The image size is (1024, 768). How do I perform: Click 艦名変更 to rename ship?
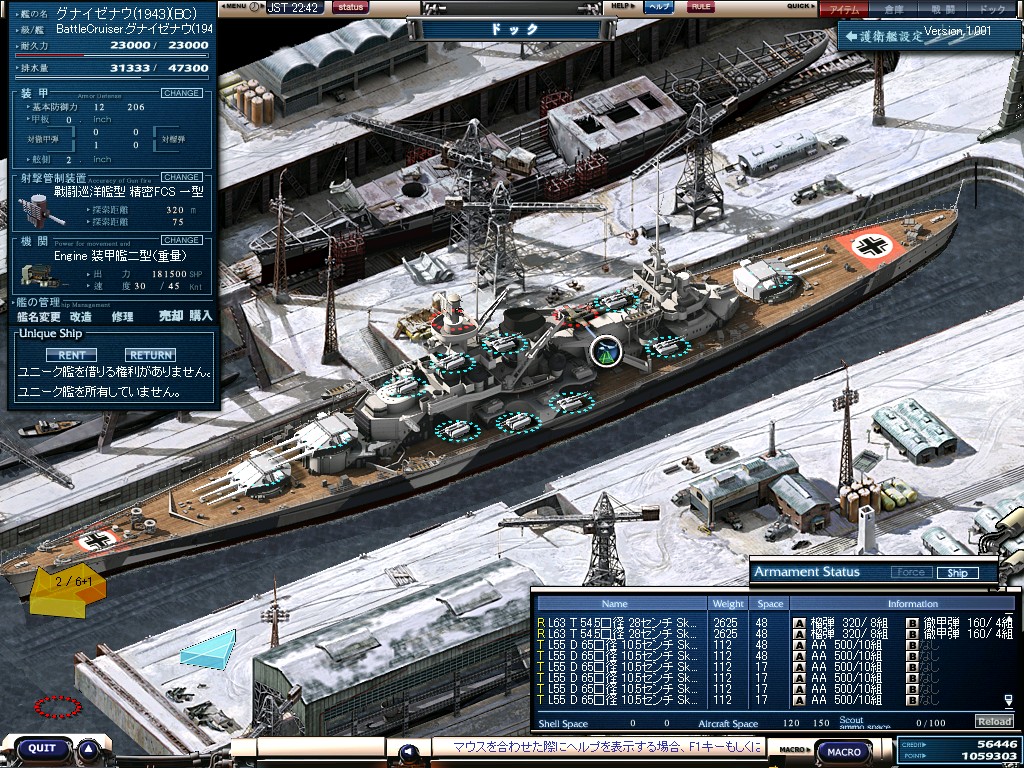(x=39, y=317)
